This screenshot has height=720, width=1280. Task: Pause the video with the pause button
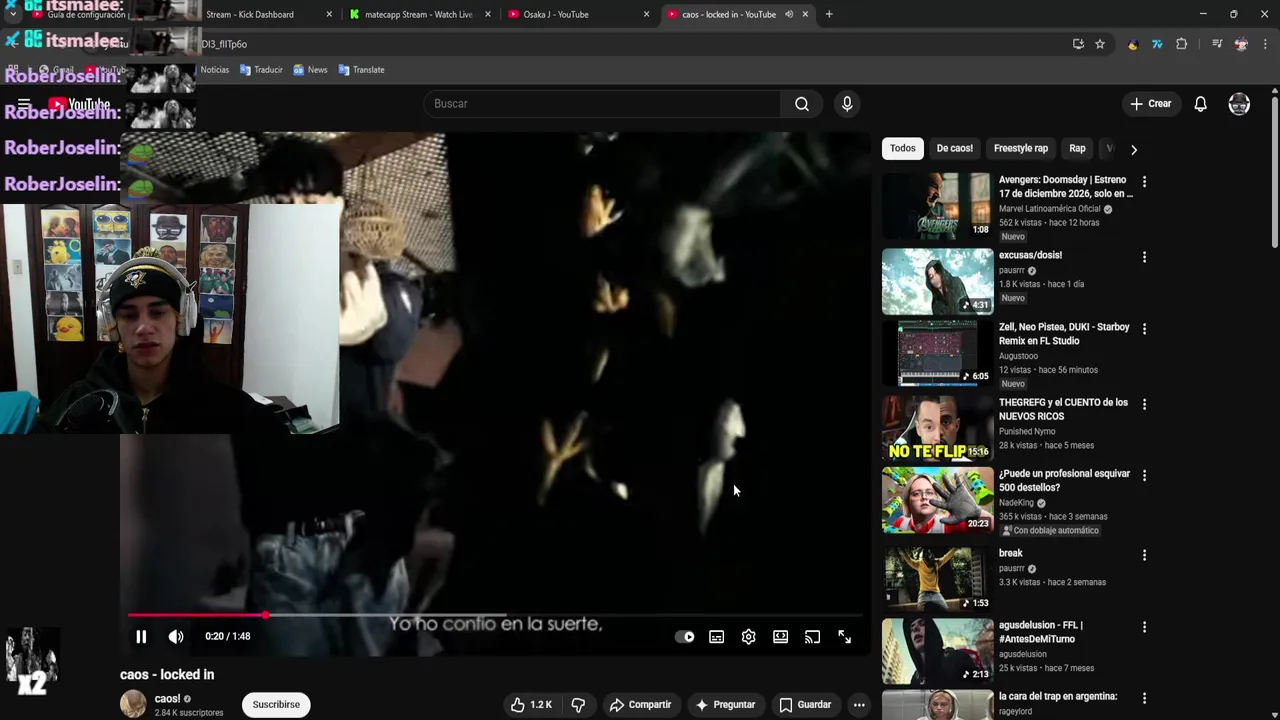pos(141,637)
